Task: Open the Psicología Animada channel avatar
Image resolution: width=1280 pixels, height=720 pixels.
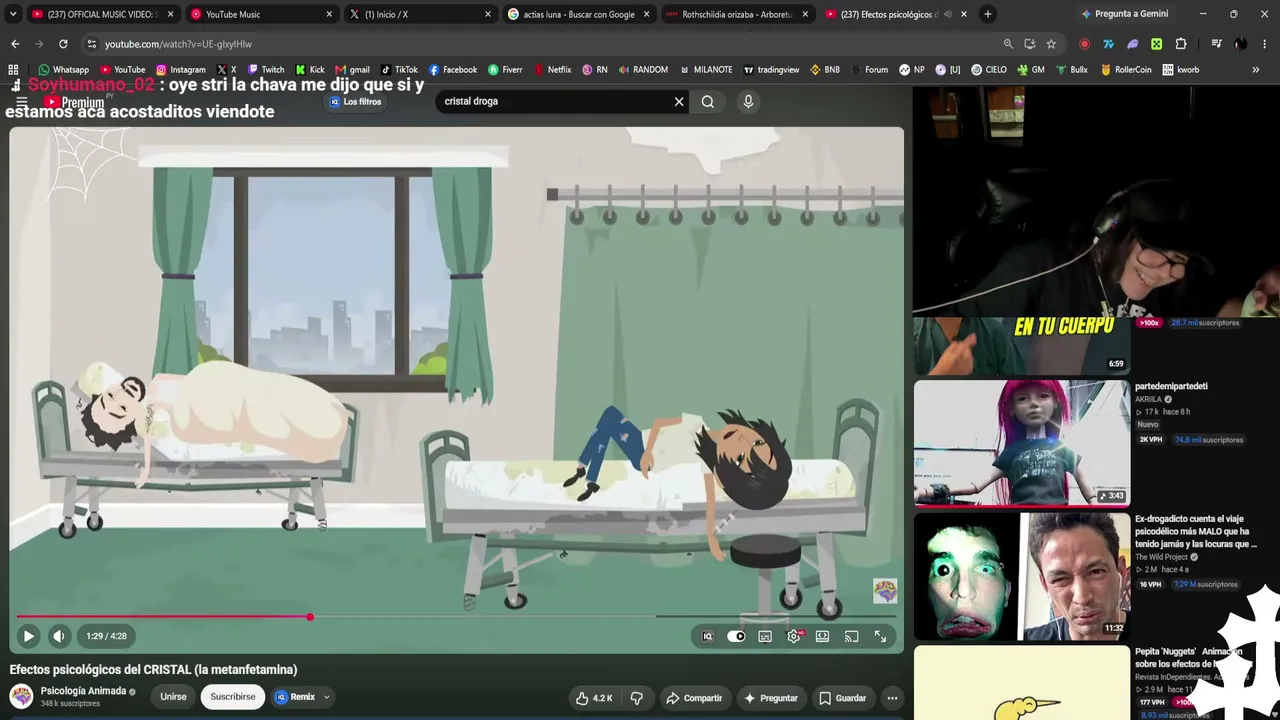Action: click(21, 696)
